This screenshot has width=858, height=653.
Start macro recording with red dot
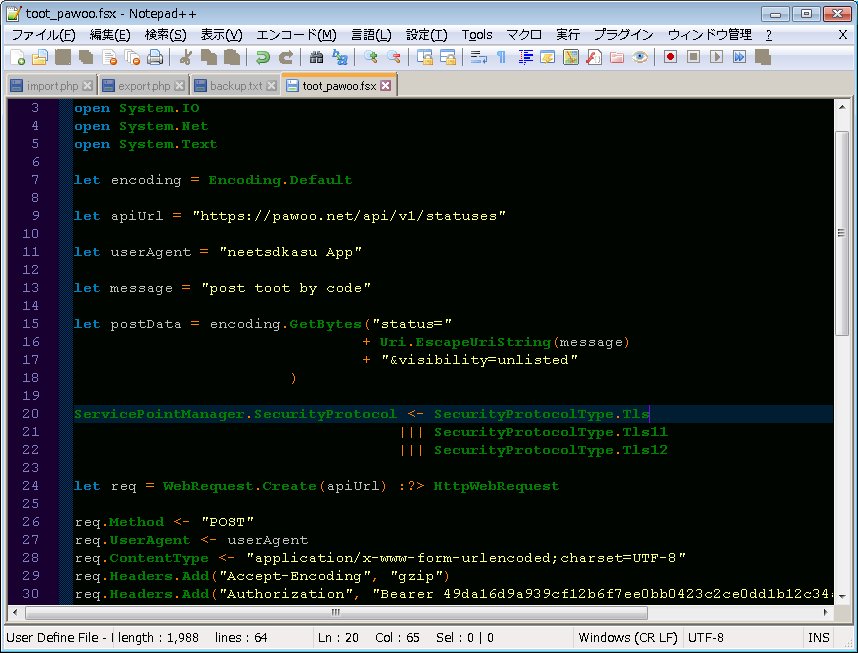click(x=670, y=57)
